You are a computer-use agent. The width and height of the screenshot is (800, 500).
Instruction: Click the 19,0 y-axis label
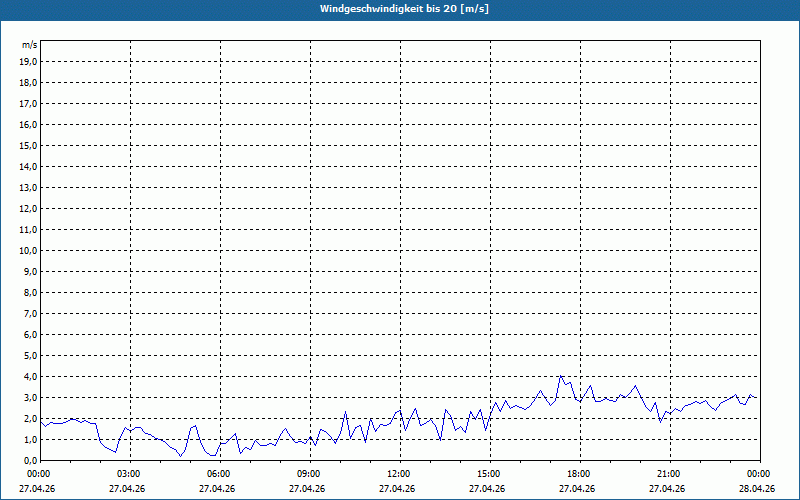pos(30,62)
